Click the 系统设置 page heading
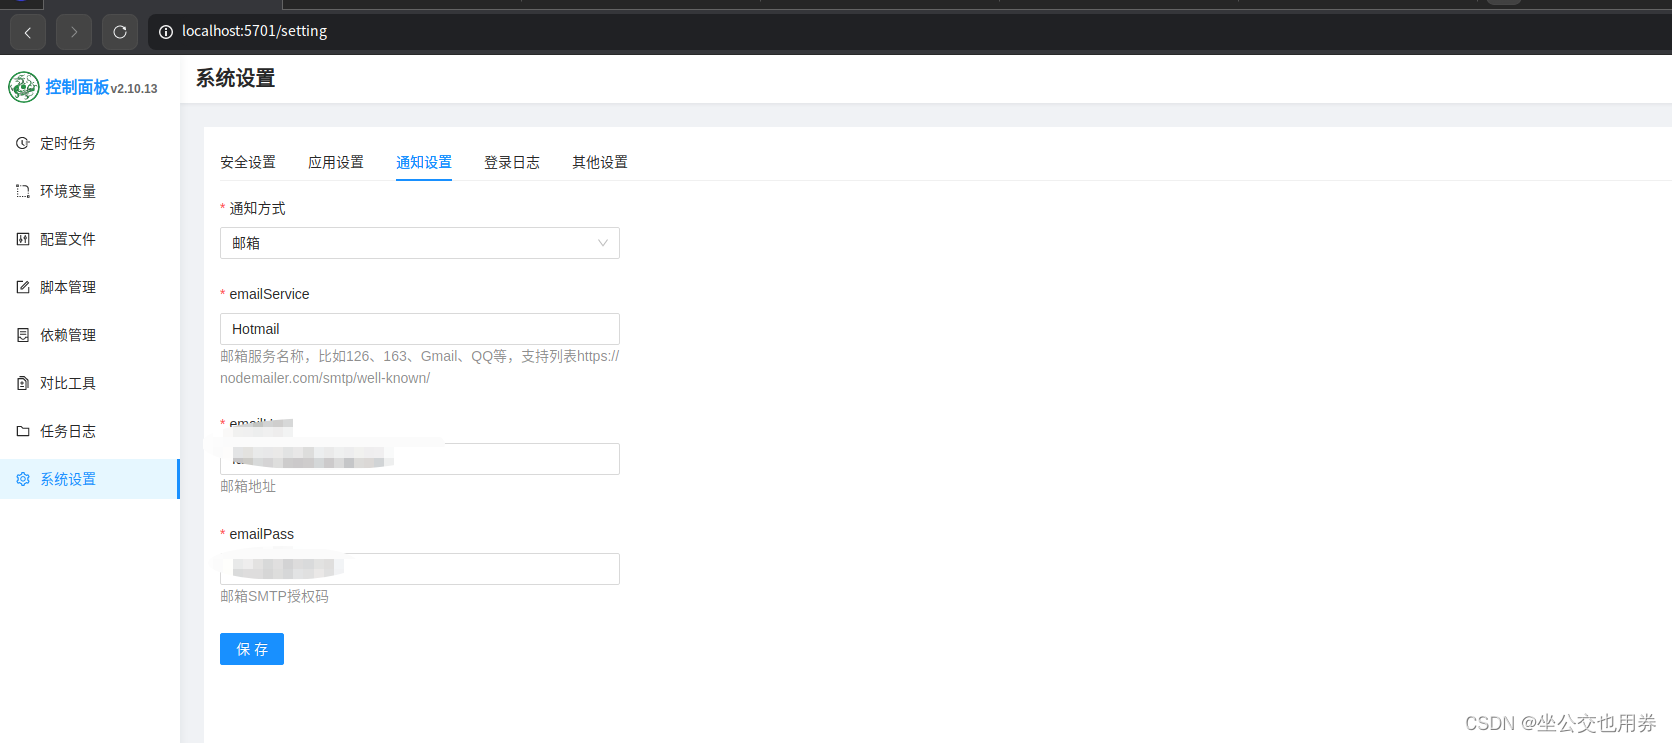The height and width of the screenshot is (743, 1672). pyautogui.click(x=235, y=78)
